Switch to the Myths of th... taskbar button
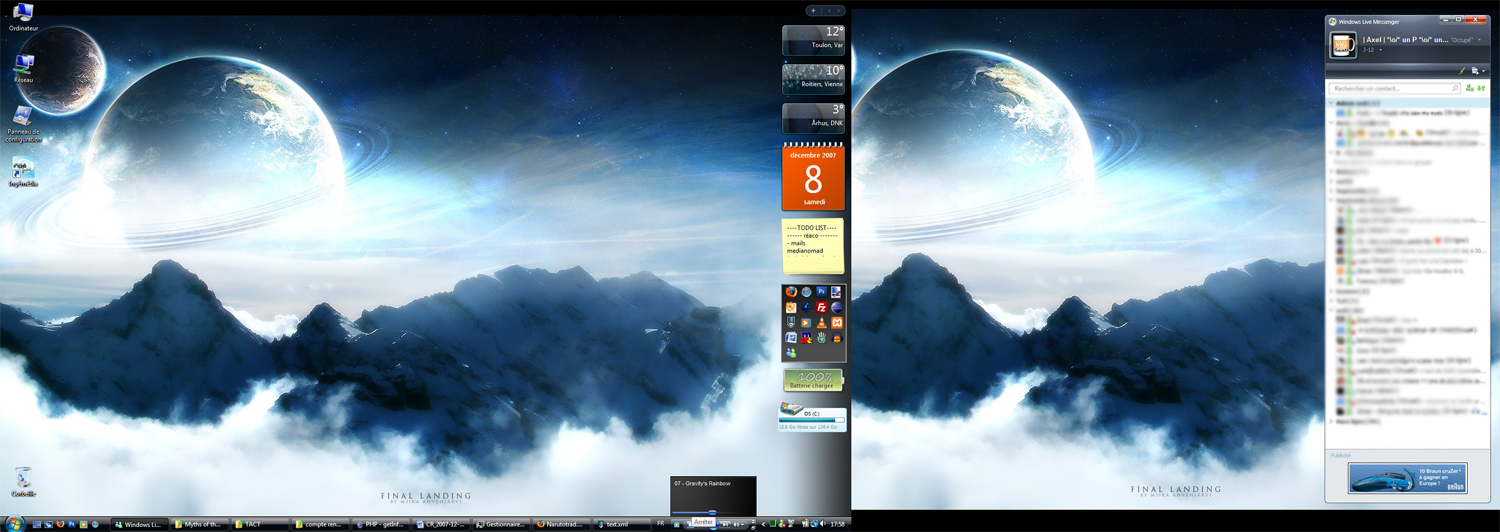 click(200, 524)
